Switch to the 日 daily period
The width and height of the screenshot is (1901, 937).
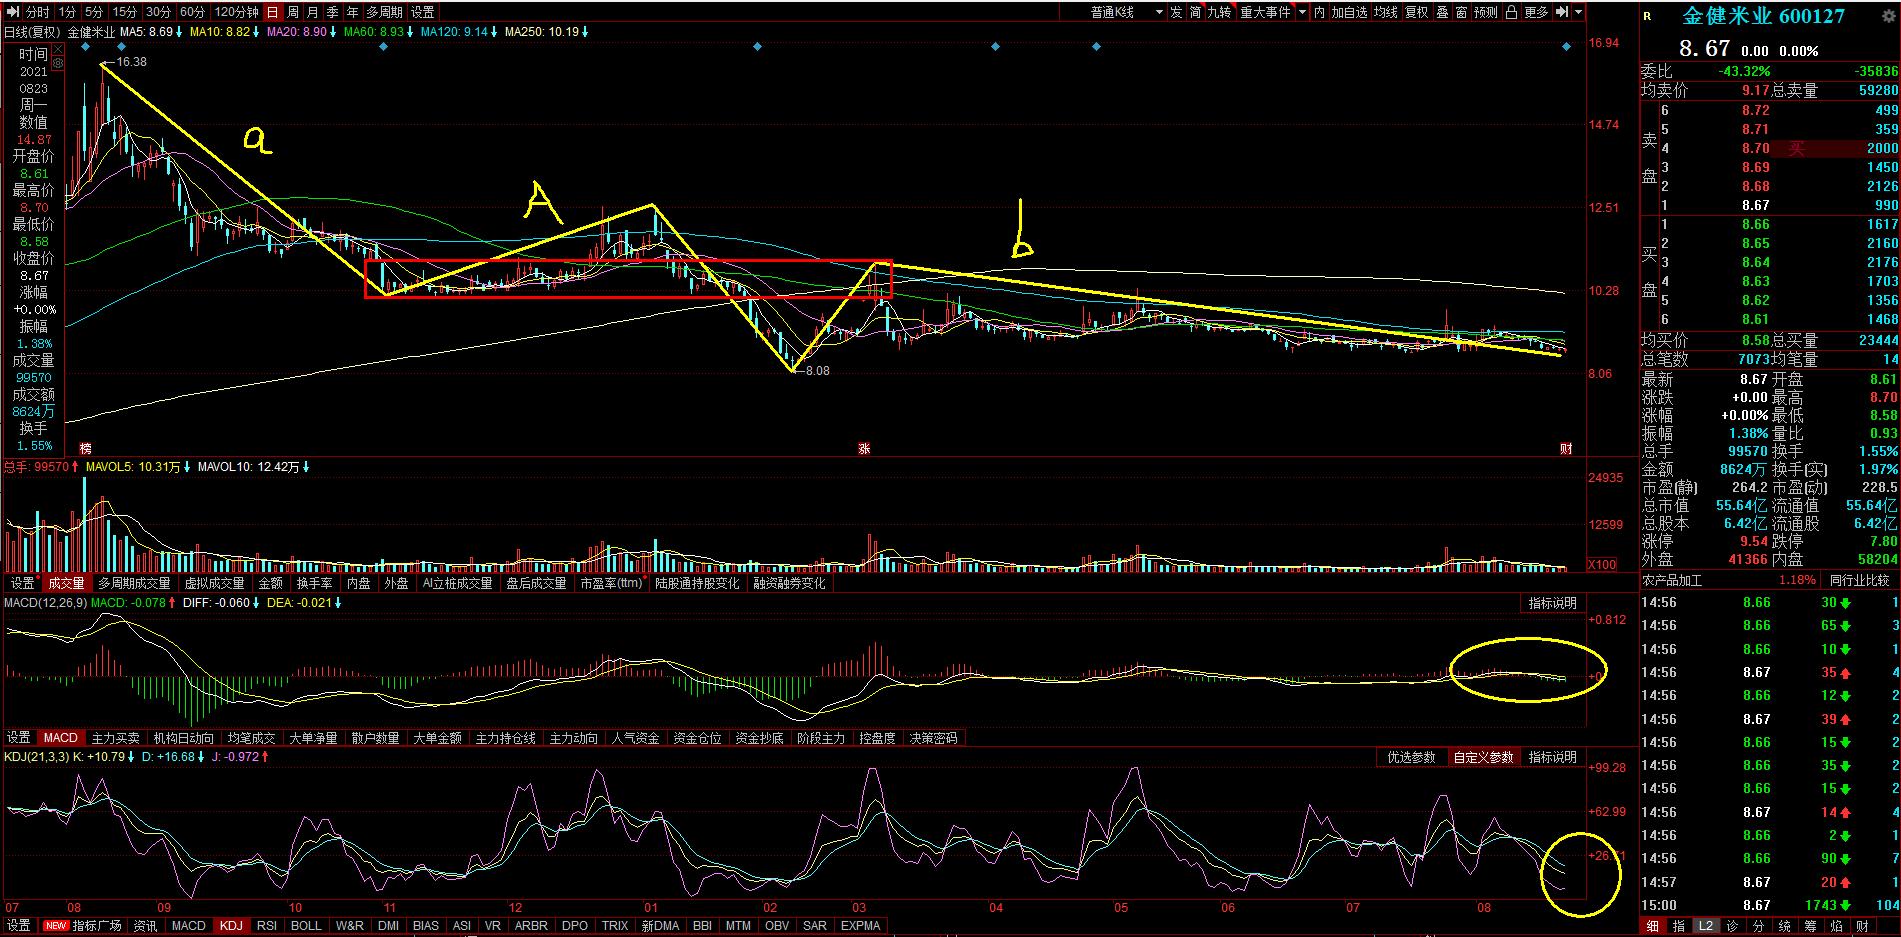[273, 12]
